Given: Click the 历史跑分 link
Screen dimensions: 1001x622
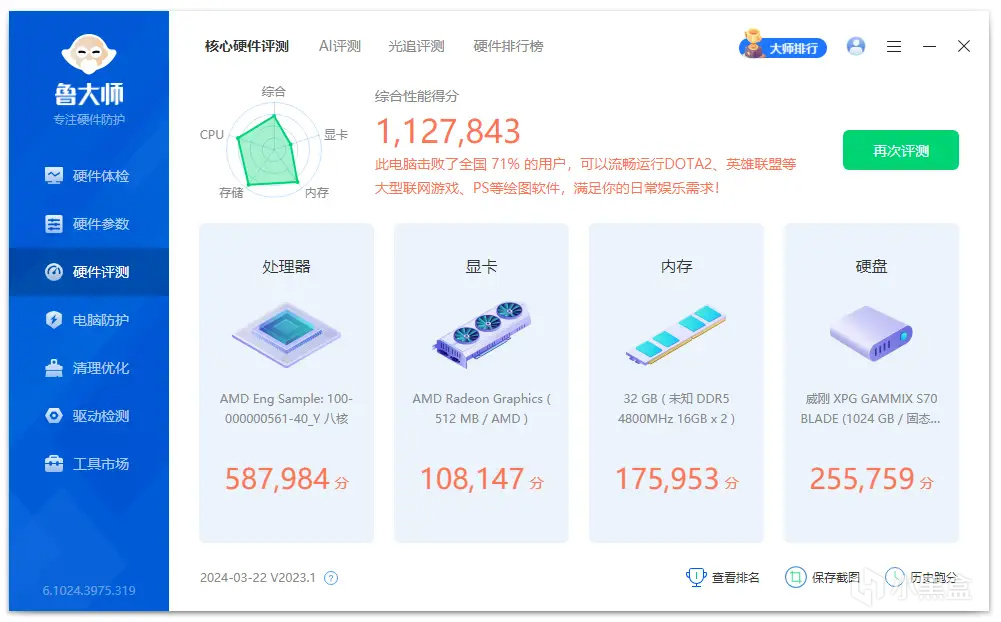Looking at the screenshot, I should pyautogui.click(x=921, y=577).
